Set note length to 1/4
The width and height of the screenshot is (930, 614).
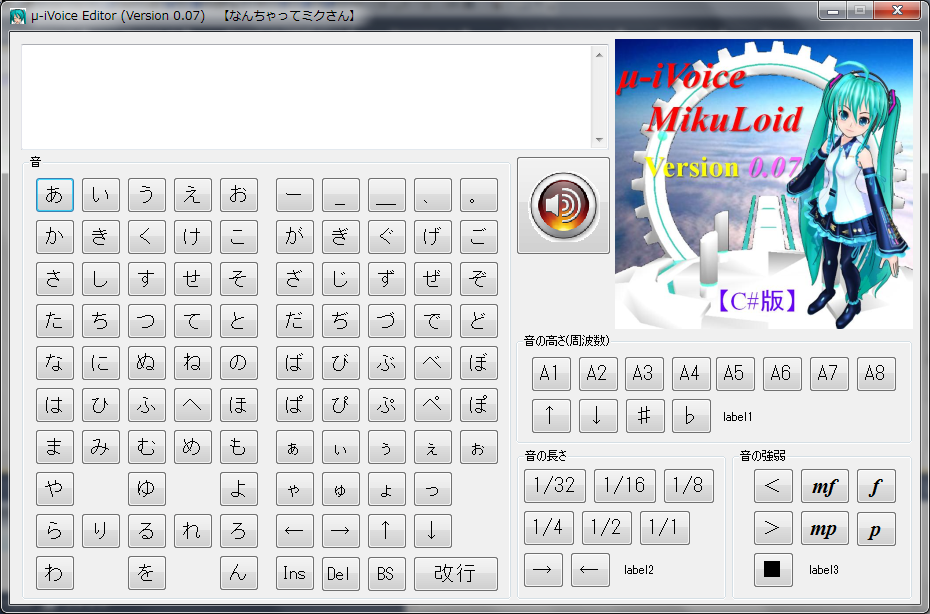click(549, 527)
